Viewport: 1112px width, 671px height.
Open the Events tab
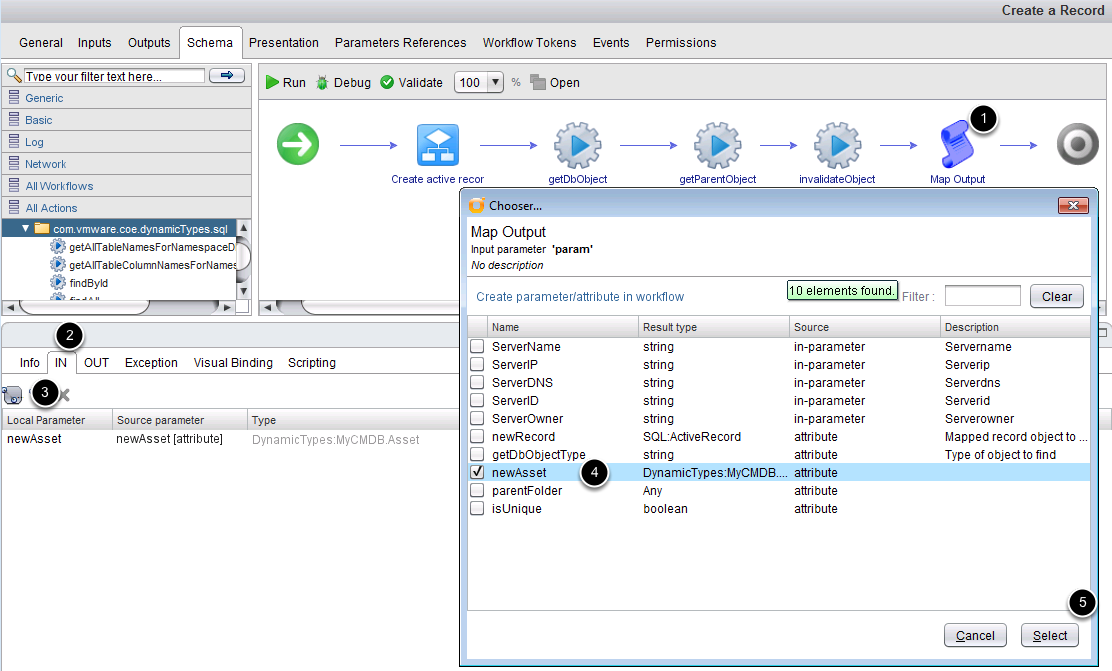point(611,43)
